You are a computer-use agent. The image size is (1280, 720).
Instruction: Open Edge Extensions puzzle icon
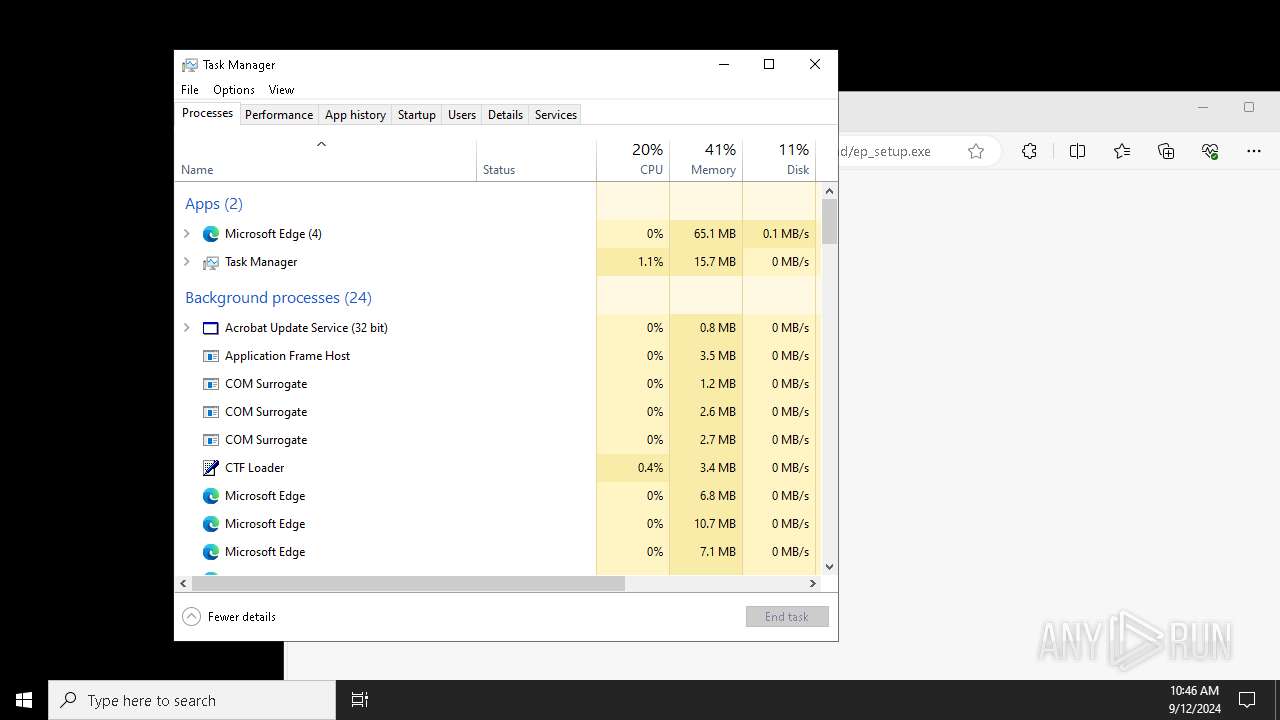1029,151
